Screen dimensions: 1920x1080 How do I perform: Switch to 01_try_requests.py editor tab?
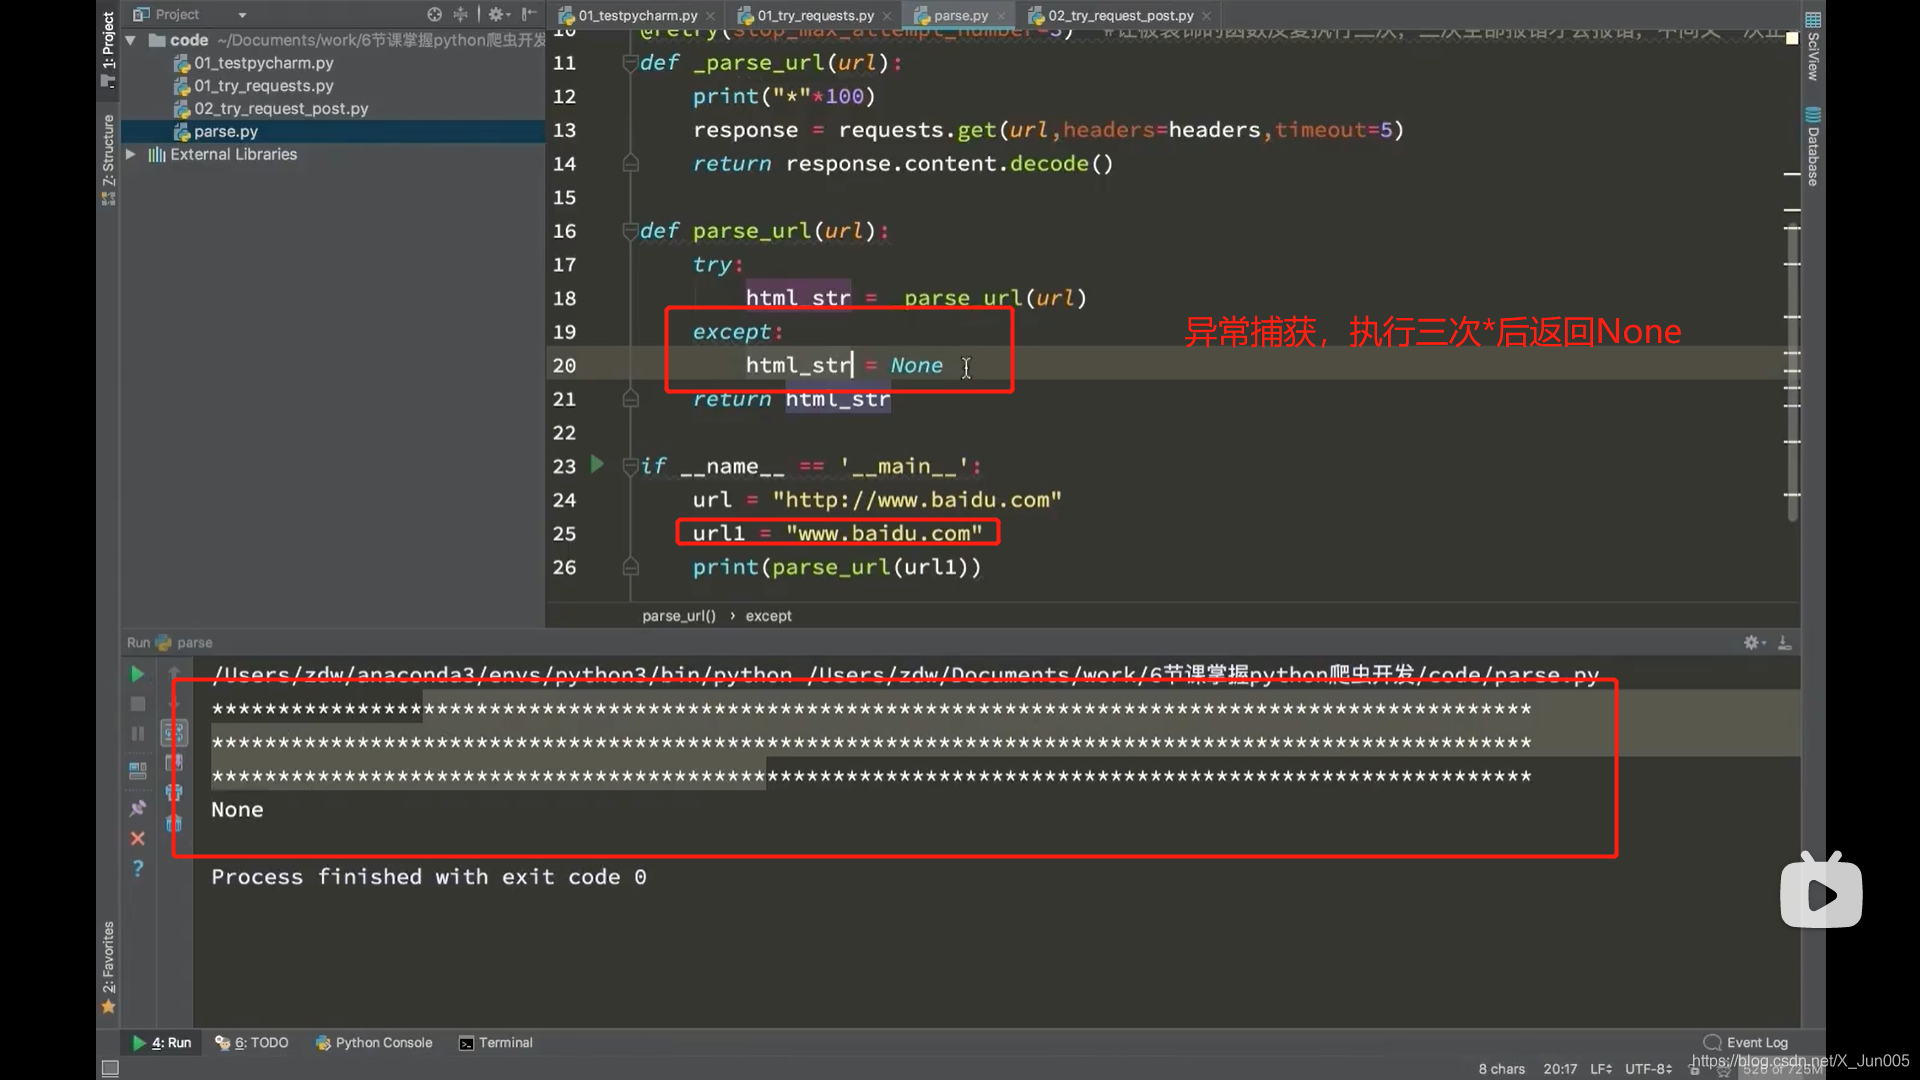814,15
